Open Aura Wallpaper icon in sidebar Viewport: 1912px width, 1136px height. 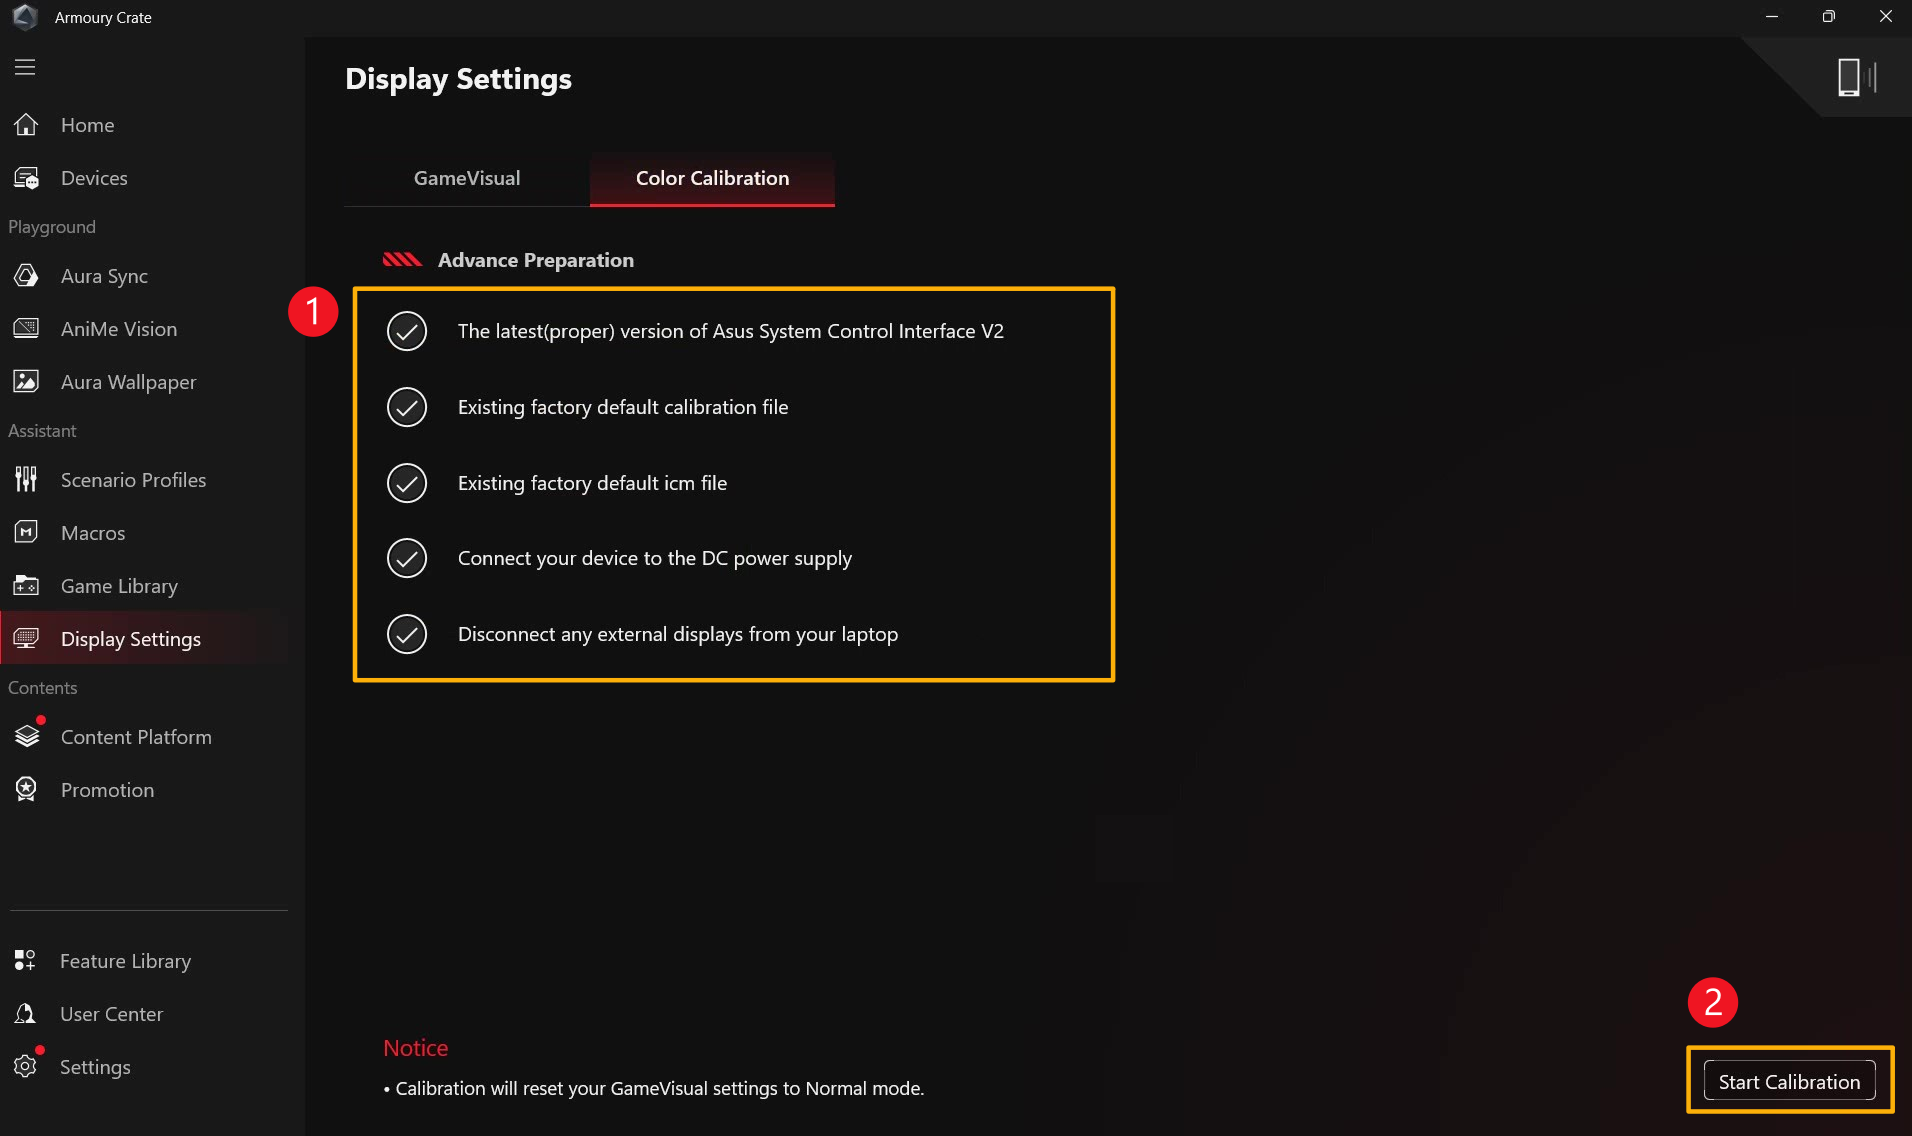[26, 382]
